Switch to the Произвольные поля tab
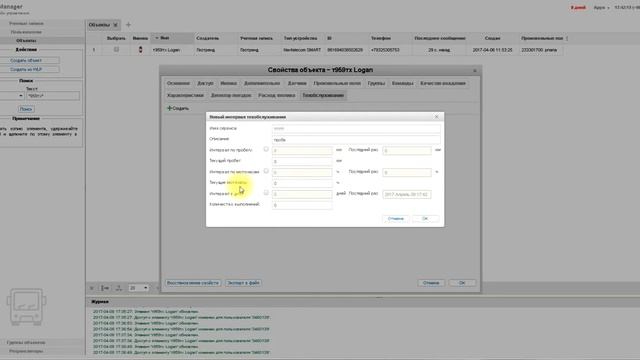 click(x=337, y=83)
